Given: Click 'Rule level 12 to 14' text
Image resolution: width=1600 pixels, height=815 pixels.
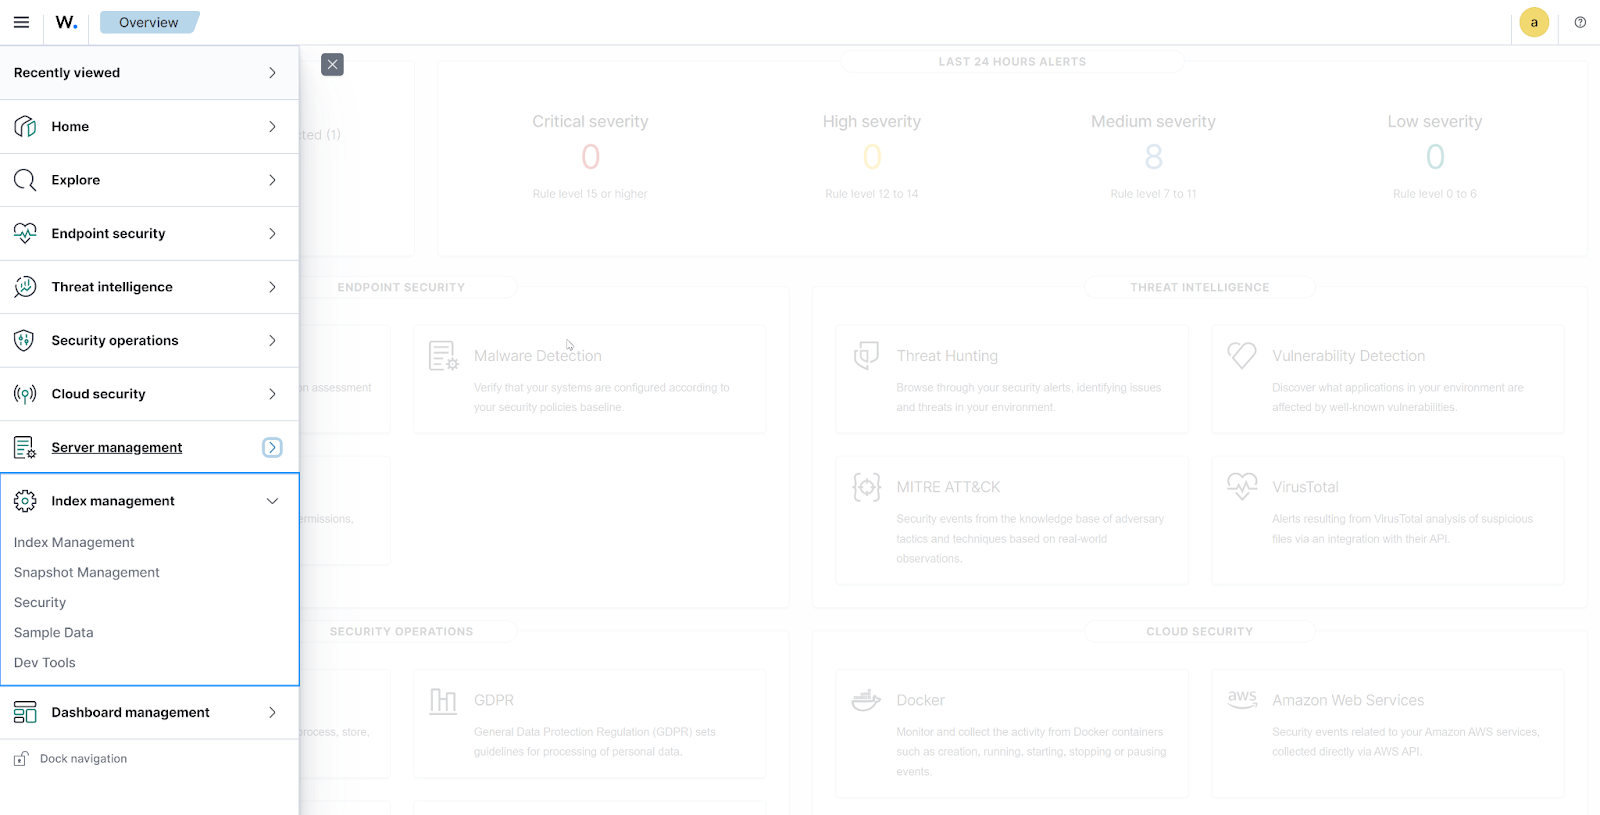Looking at the screenshot, I should (x=872, y=194).
